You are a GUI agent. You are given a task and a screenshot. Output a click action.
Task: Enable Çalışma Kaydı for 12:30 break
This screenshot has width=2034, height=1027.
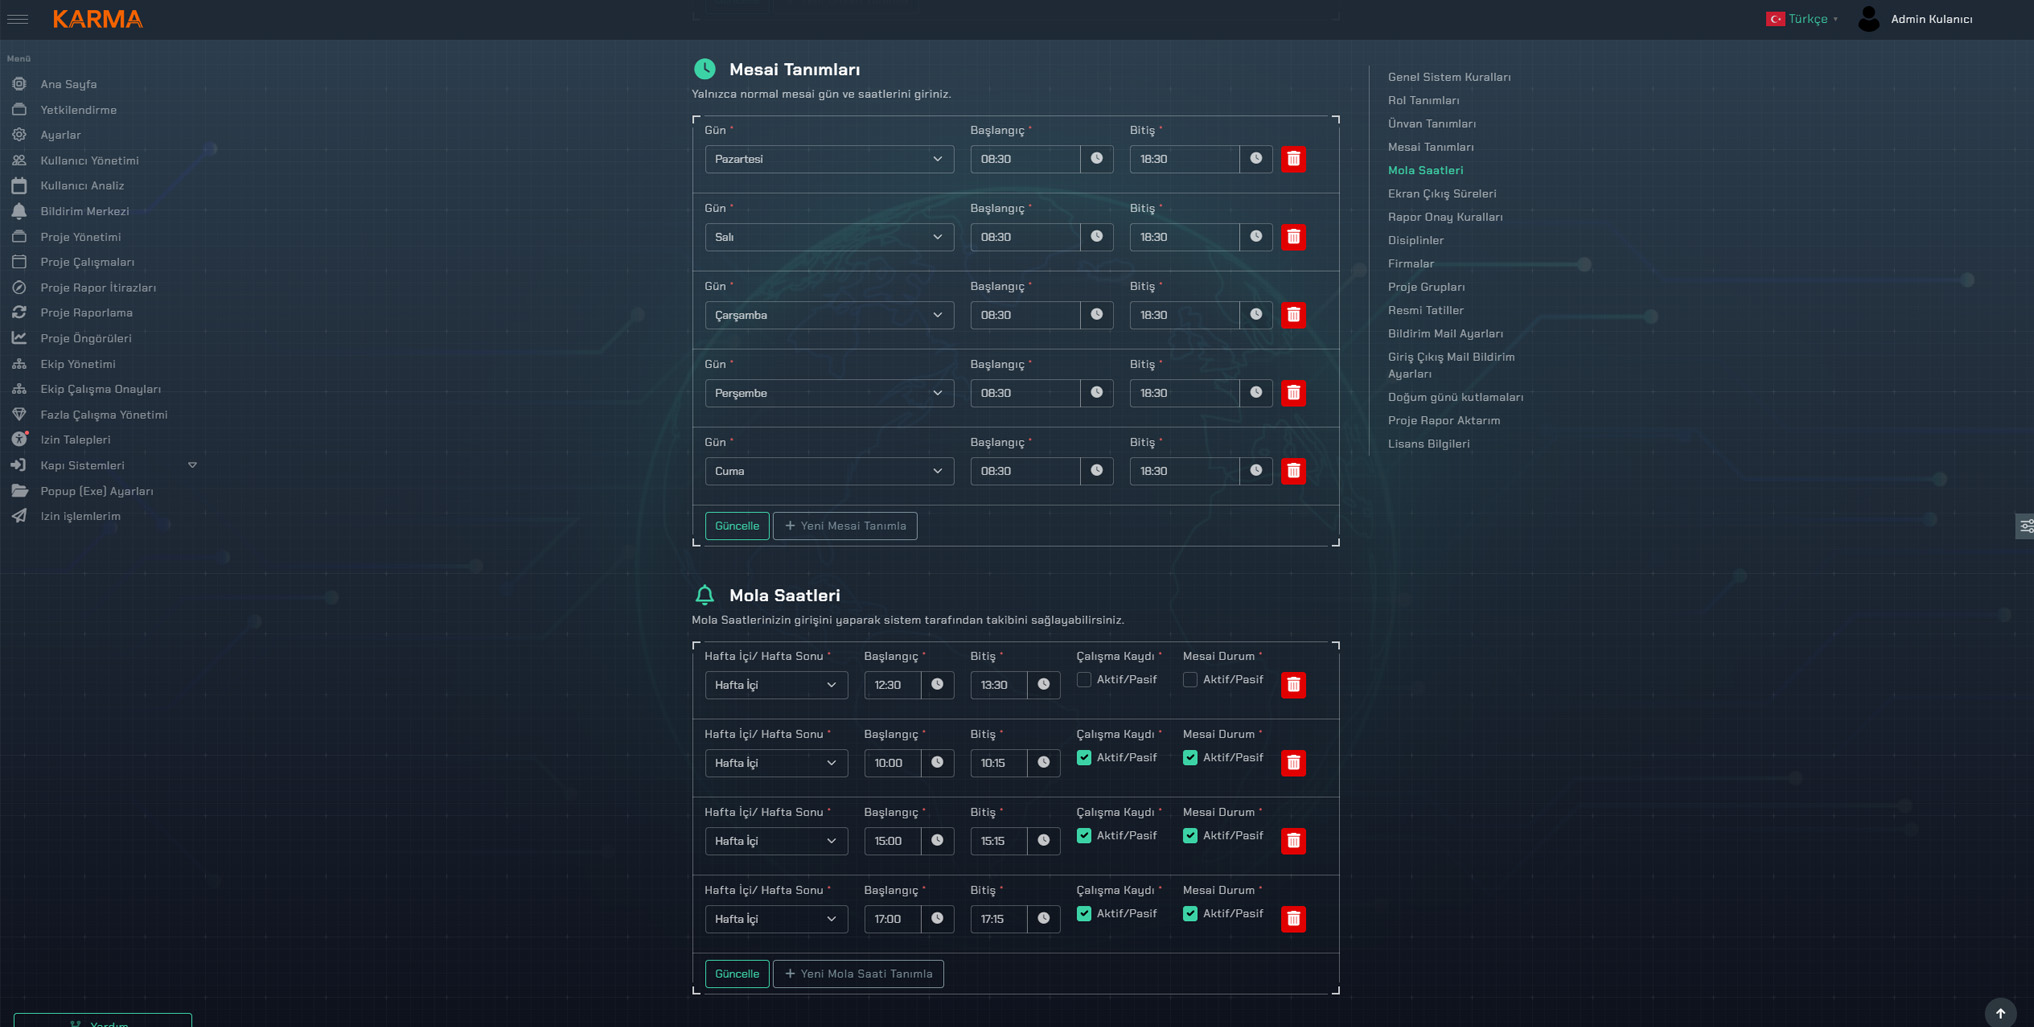click(x=1084, y=680)
